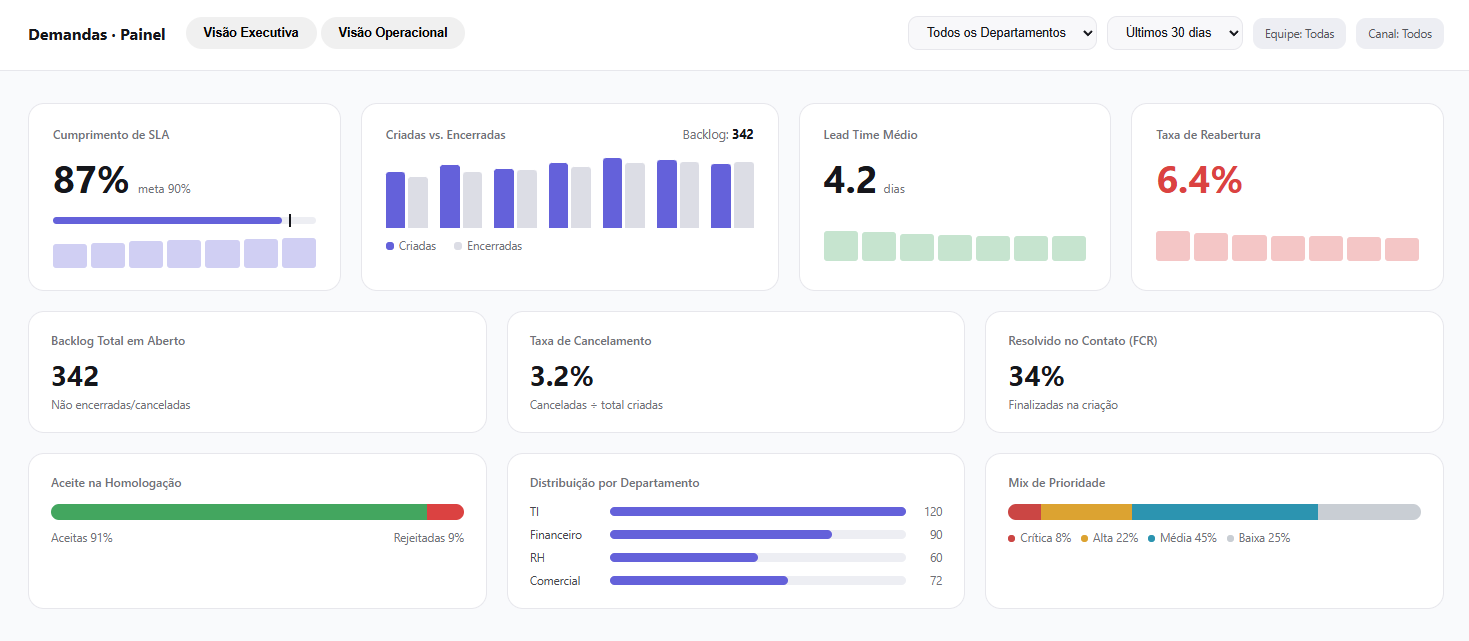Screen dimensions: 1469x641
Task: Click the Comercial value 72
Action: 936,581
